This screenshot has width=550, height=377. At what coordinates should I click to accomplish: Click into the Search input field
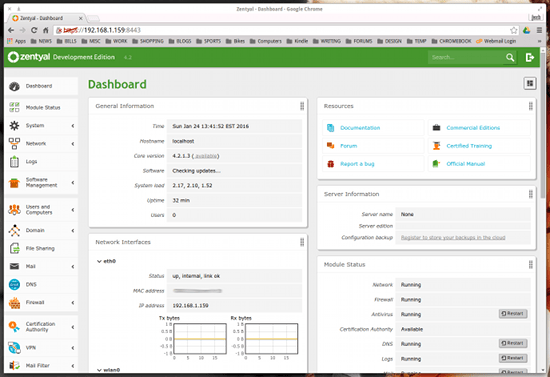466,57
